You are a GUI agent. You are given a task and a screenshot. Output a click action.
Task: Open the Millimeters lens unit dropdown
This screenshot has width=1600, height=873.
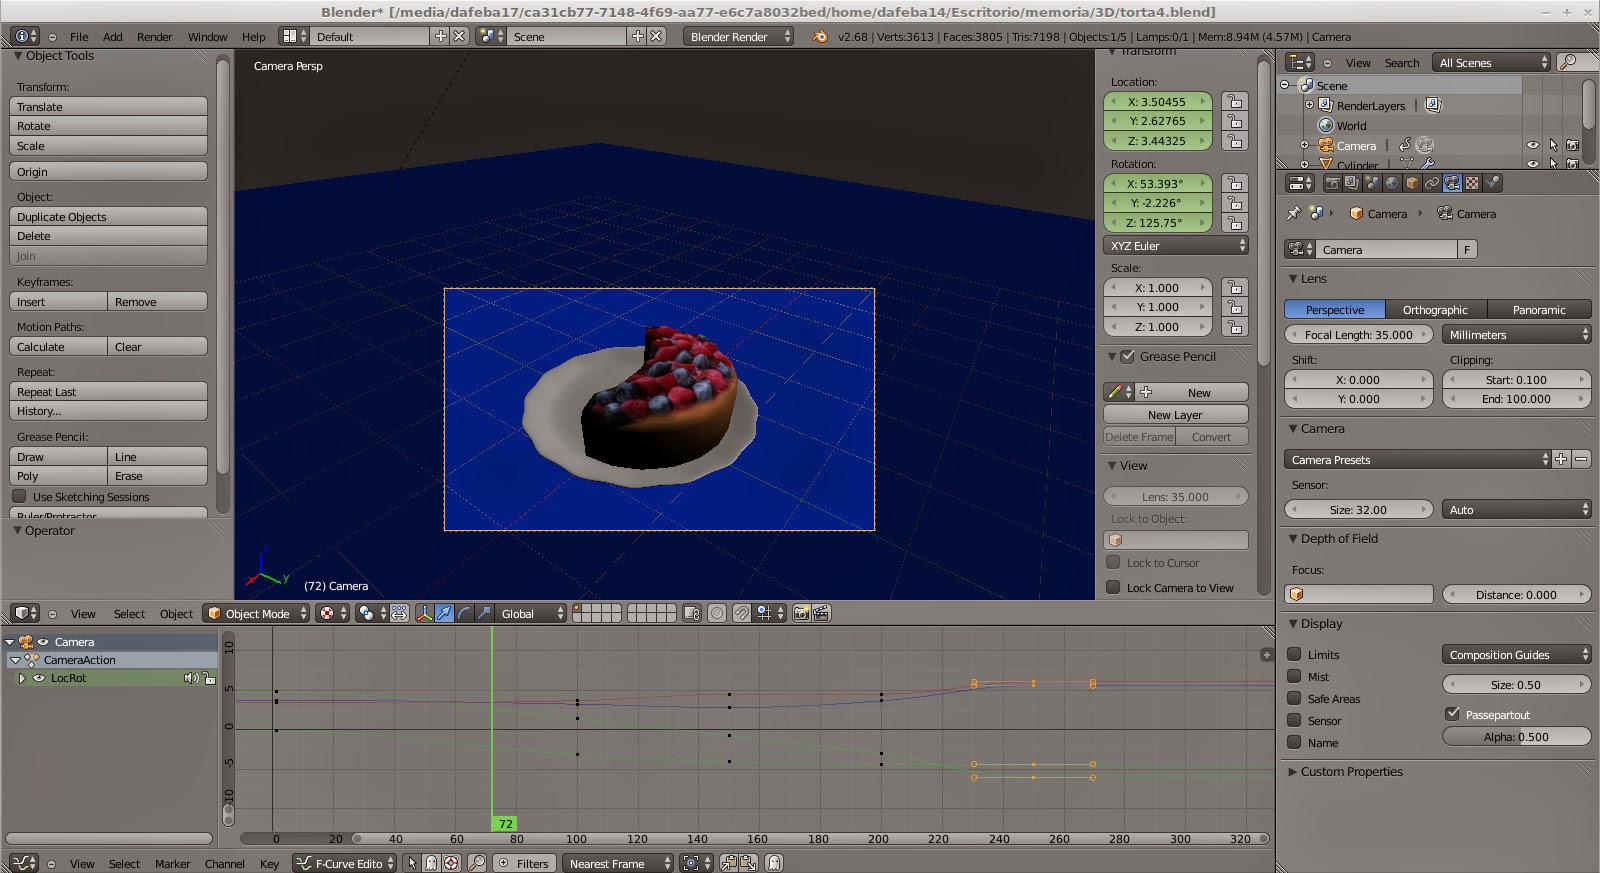[1516, 334]
